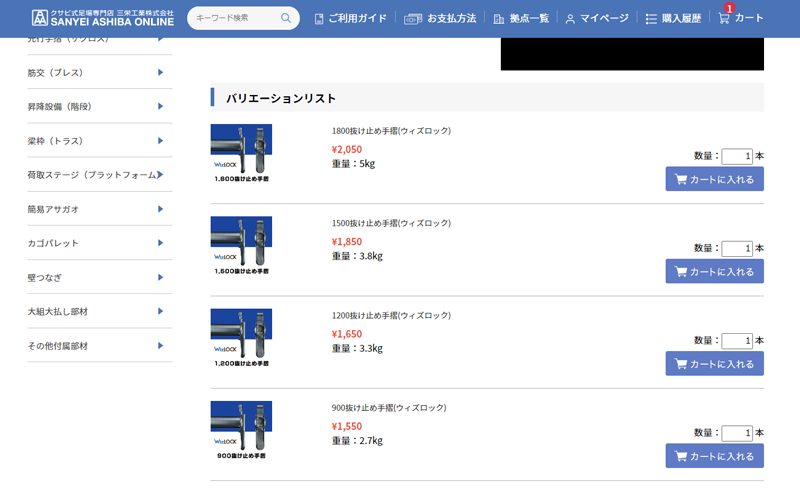
Task: Go to 拠点一覧 locations list
Action: 520,18
